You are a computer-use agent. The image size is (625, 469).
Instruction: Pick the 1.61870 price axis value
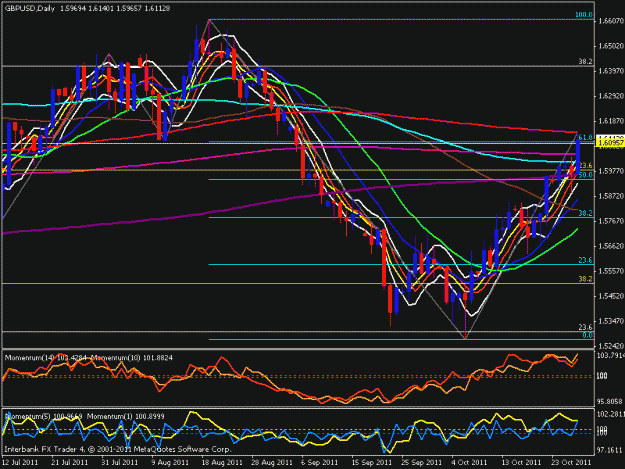tap(611, 121)
